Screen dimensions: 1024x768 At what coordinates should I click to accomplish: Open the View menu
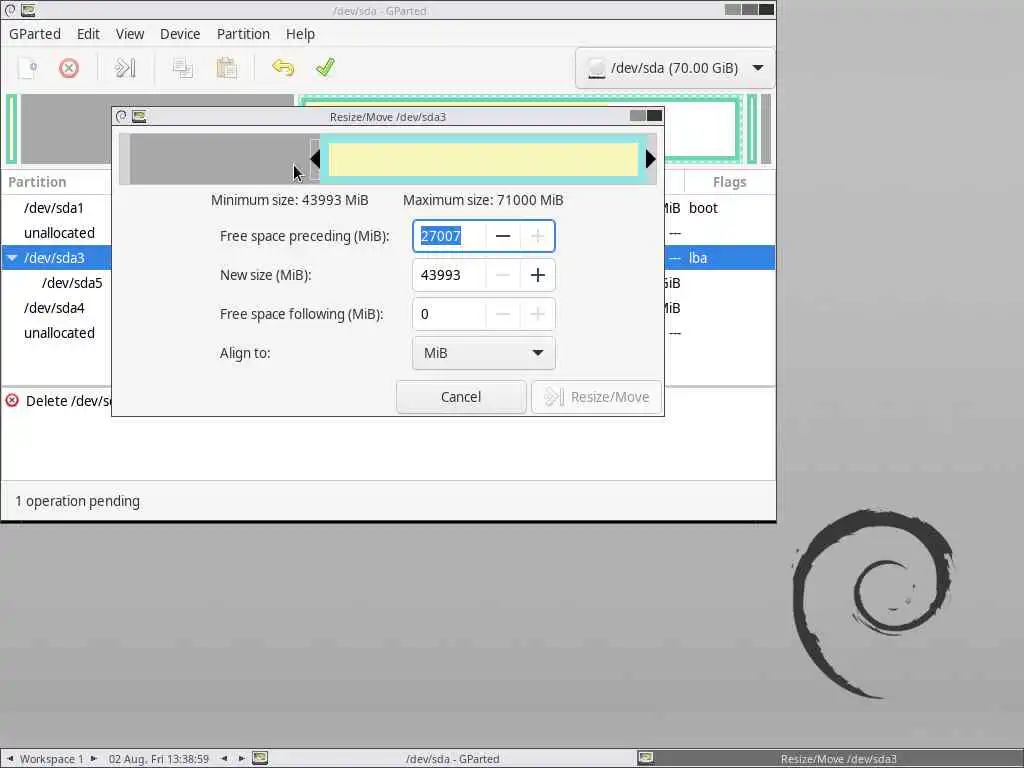click(x=130, y=34)
